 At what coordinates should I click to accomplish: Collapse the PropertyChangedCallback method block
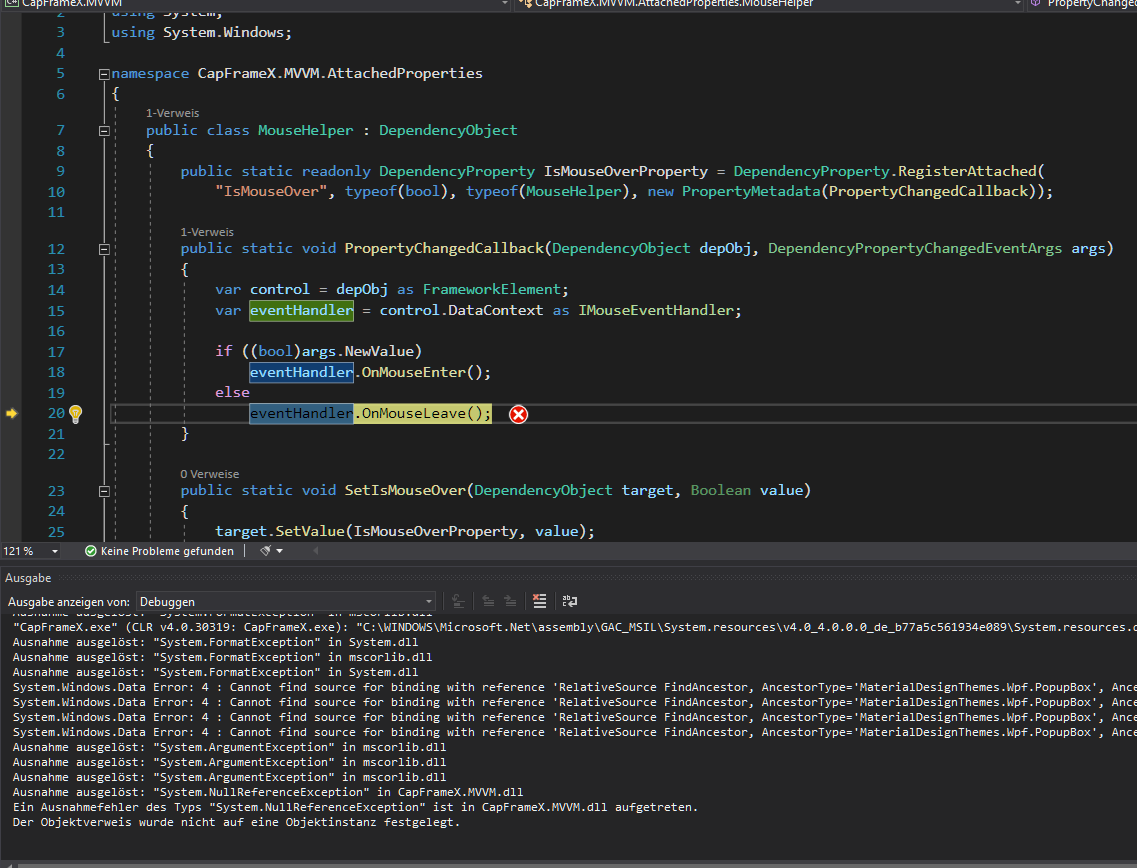103,249
